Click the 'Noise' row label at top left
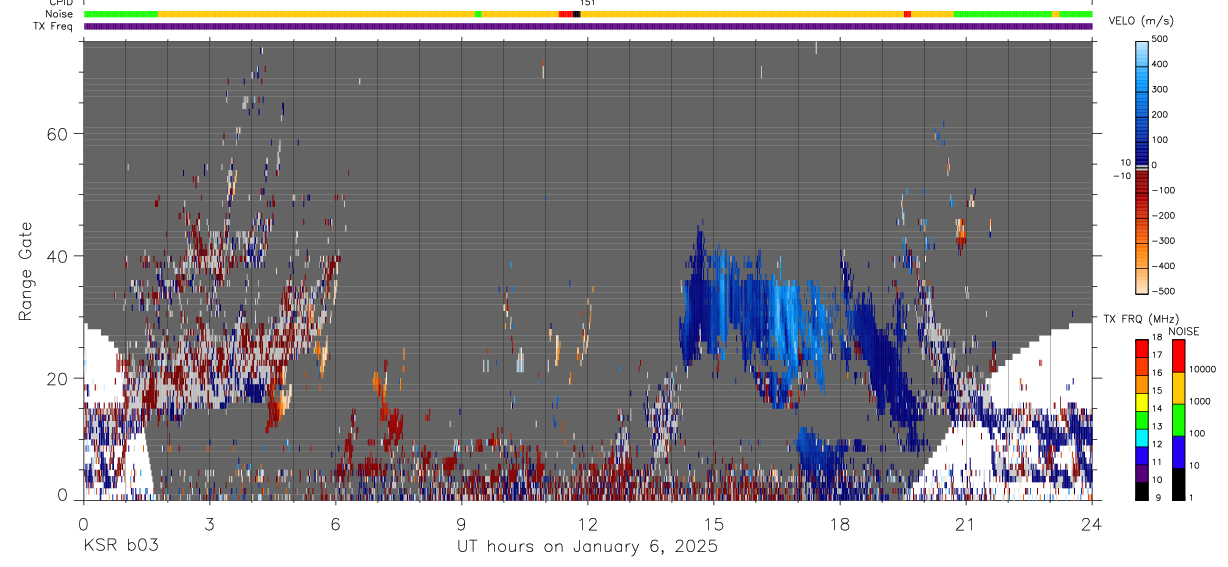1228x567 pixels. (60, 14)
